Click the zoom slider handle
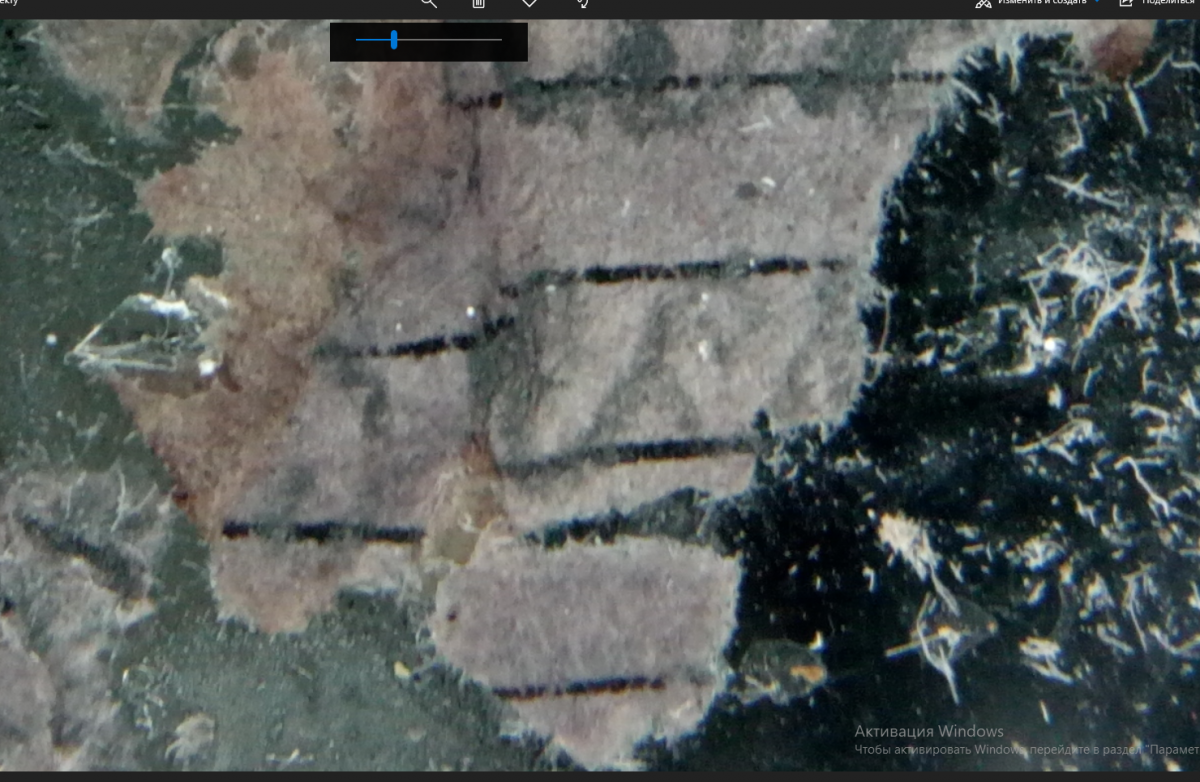The width and height of the screenshot is (1200, 782). pyautogui.click(x=394, y=39)
